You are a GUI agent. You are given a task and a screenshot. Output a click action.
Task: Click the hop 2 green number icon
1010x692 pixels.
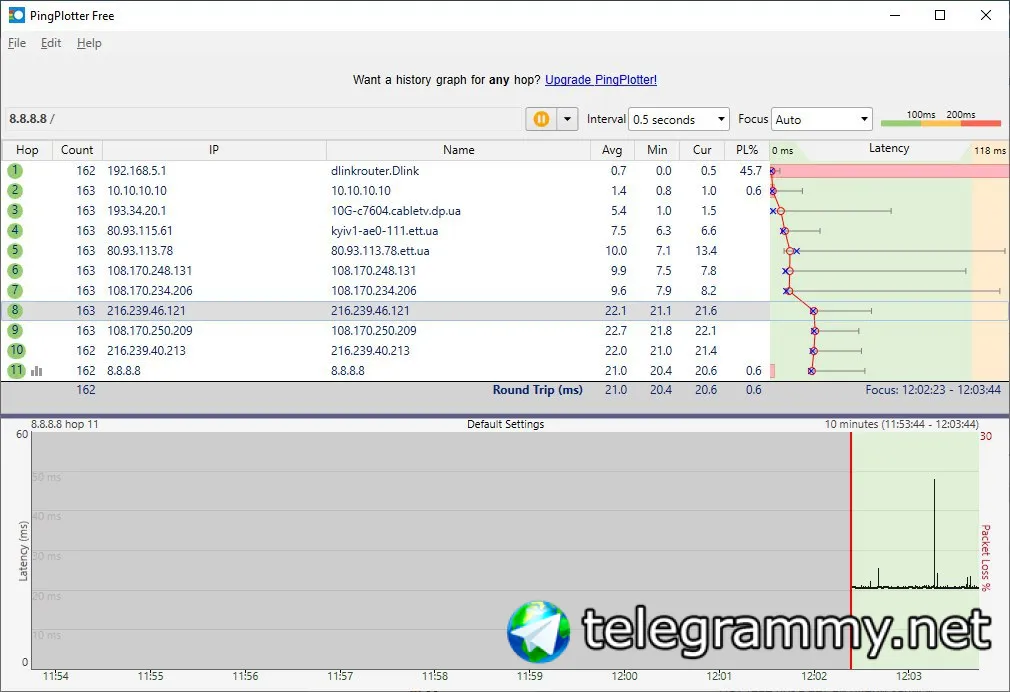(15, 191)
